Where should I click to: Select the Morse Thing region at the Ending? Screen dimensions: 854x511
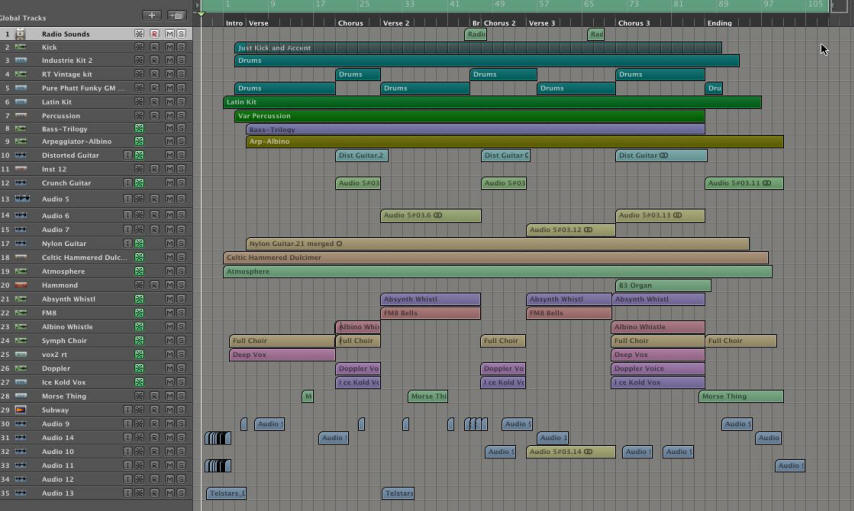click(741, 396)
